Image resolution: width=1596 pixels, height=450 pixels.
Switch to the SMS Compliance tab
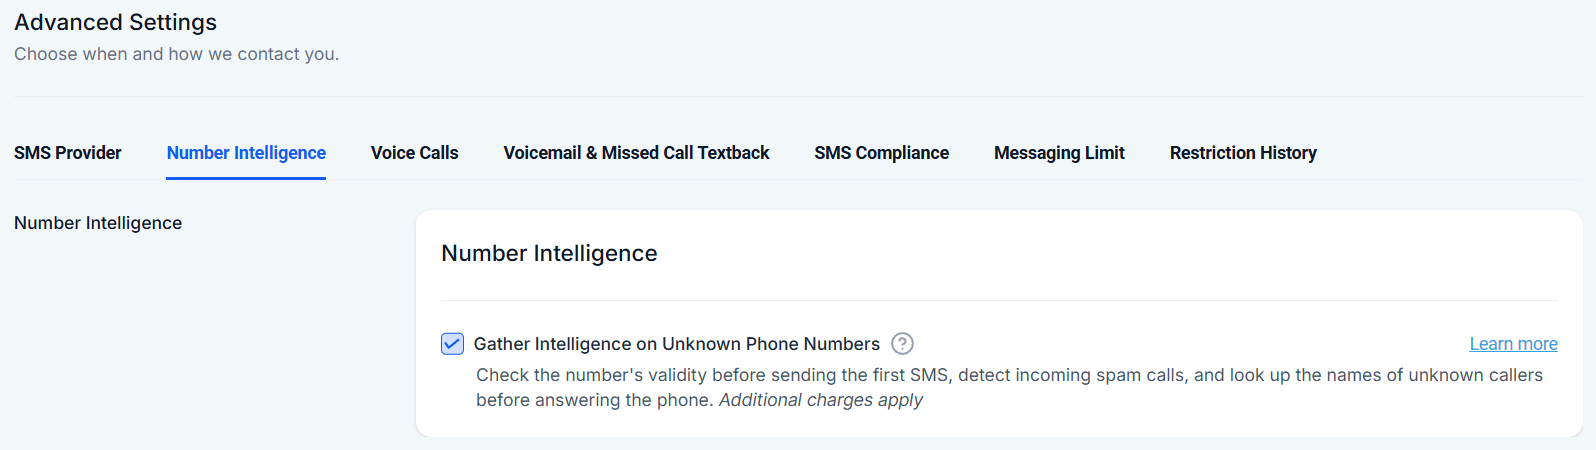(881, 153)
